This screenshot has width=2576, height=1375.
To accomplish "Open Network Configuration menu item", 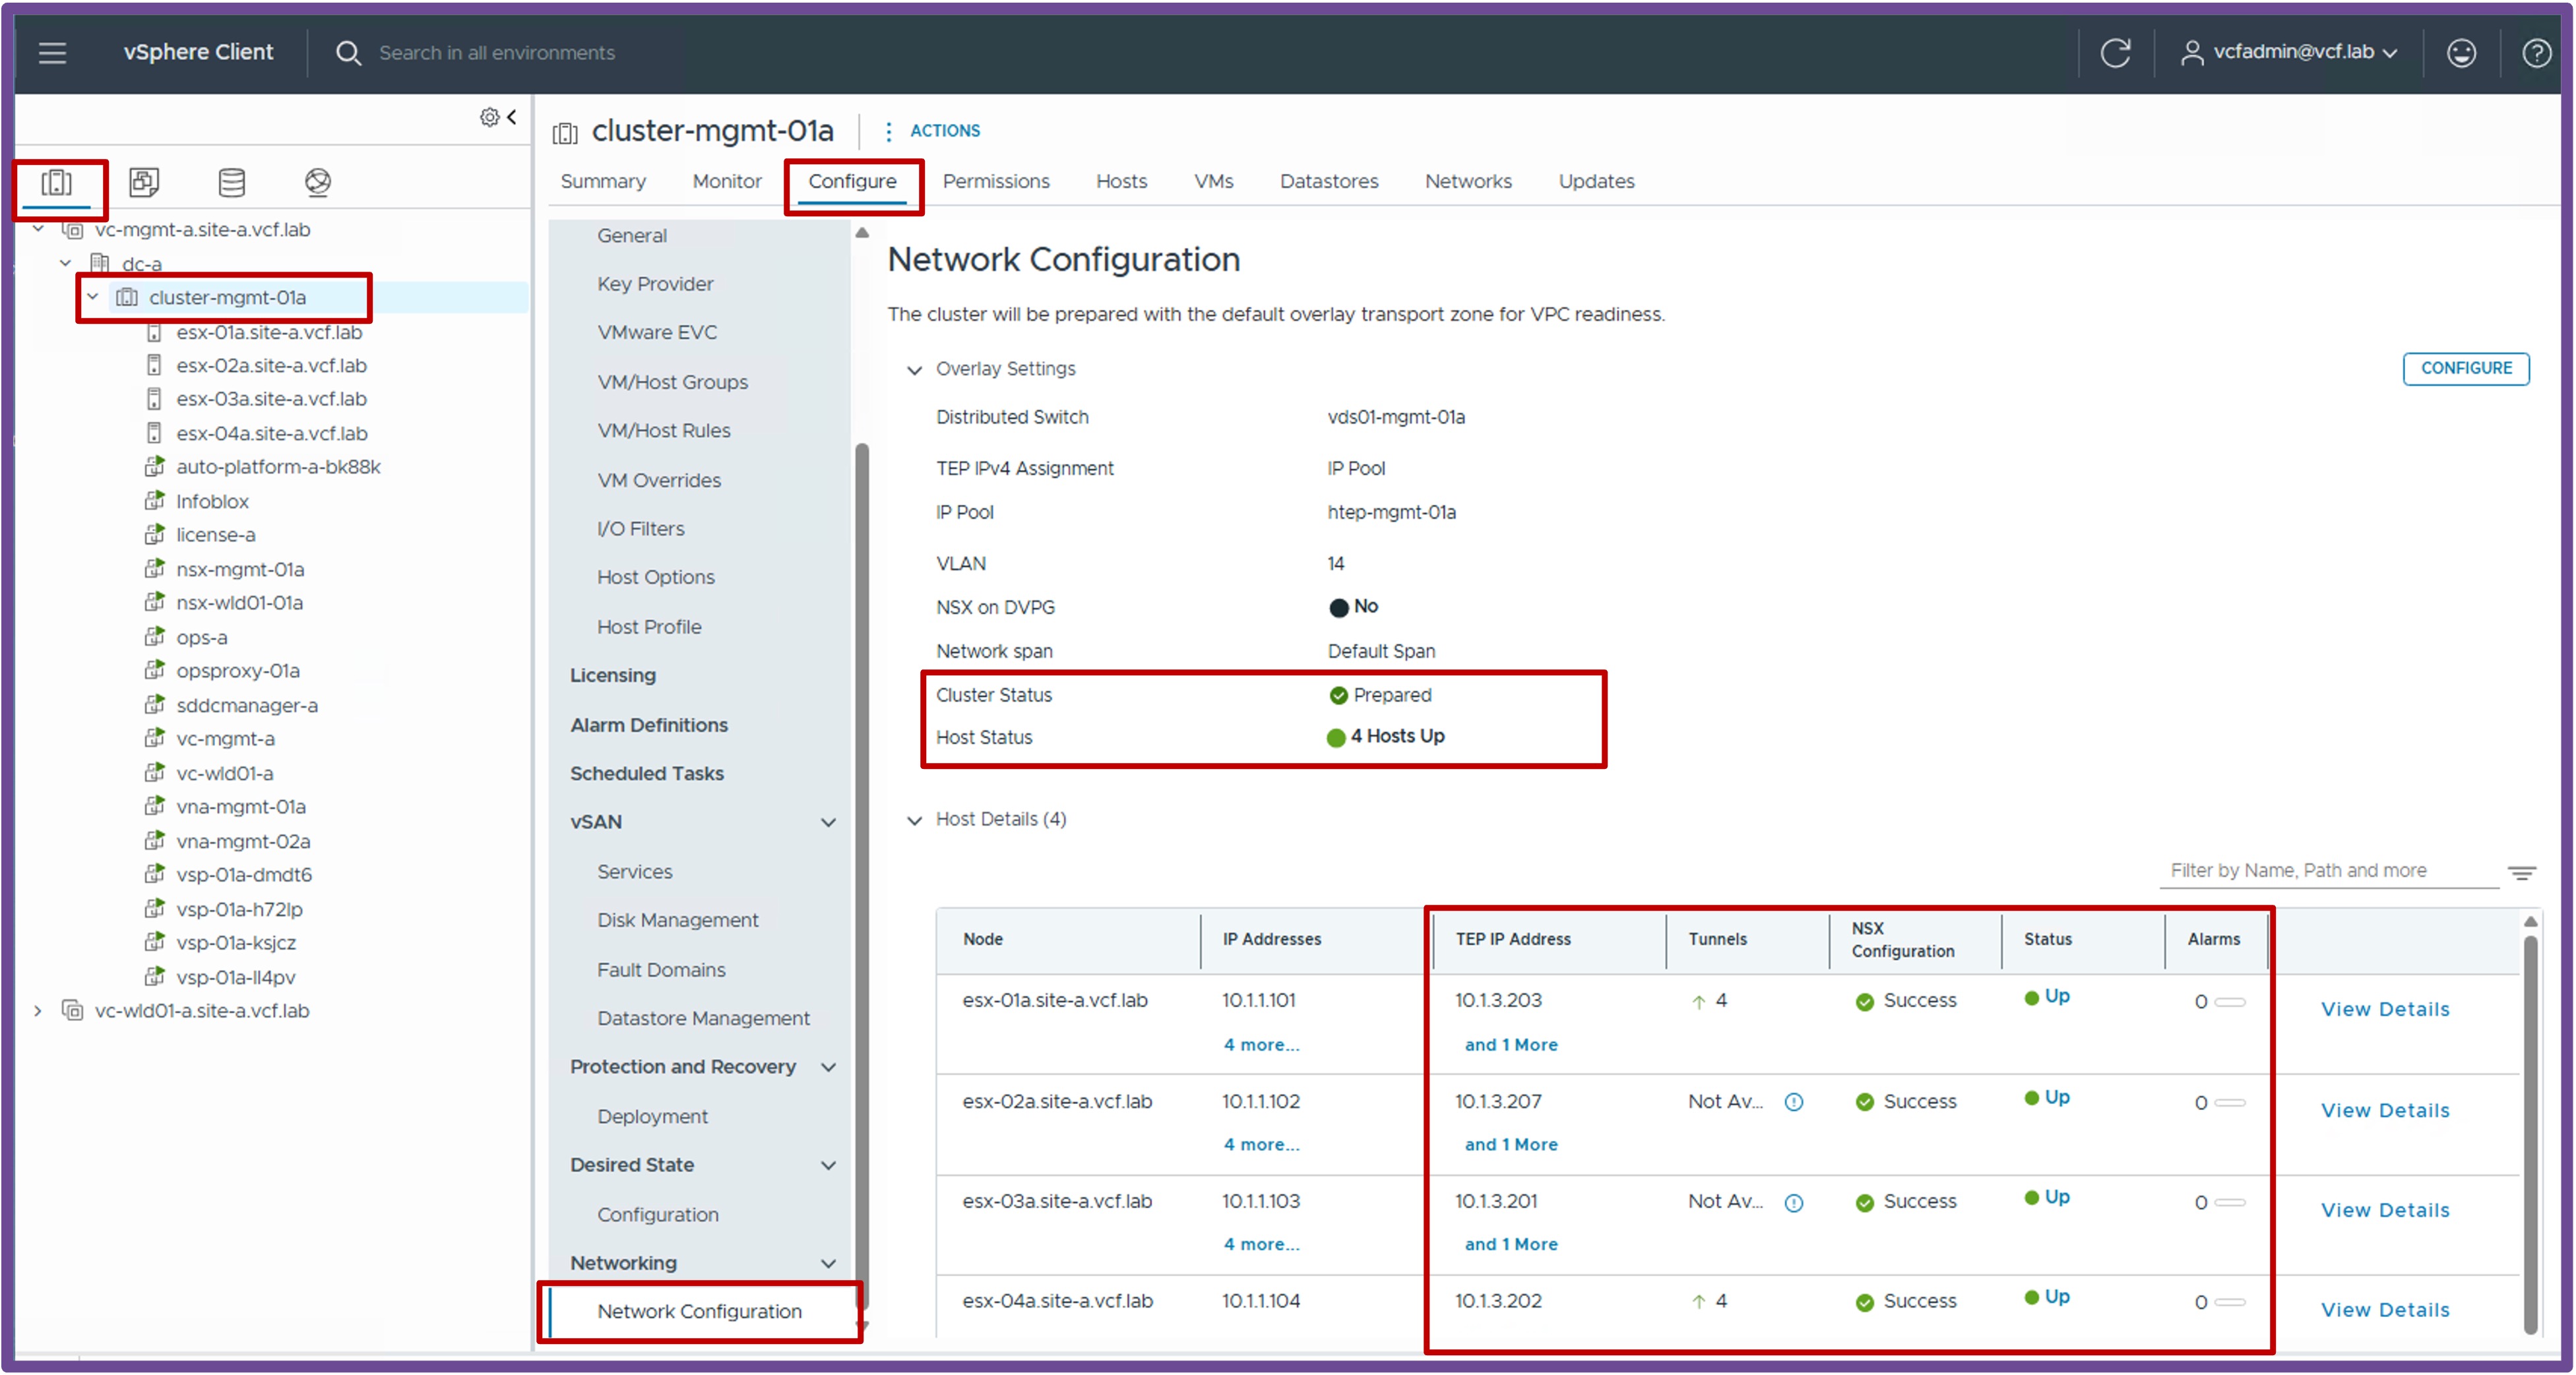I will 699,1311.
